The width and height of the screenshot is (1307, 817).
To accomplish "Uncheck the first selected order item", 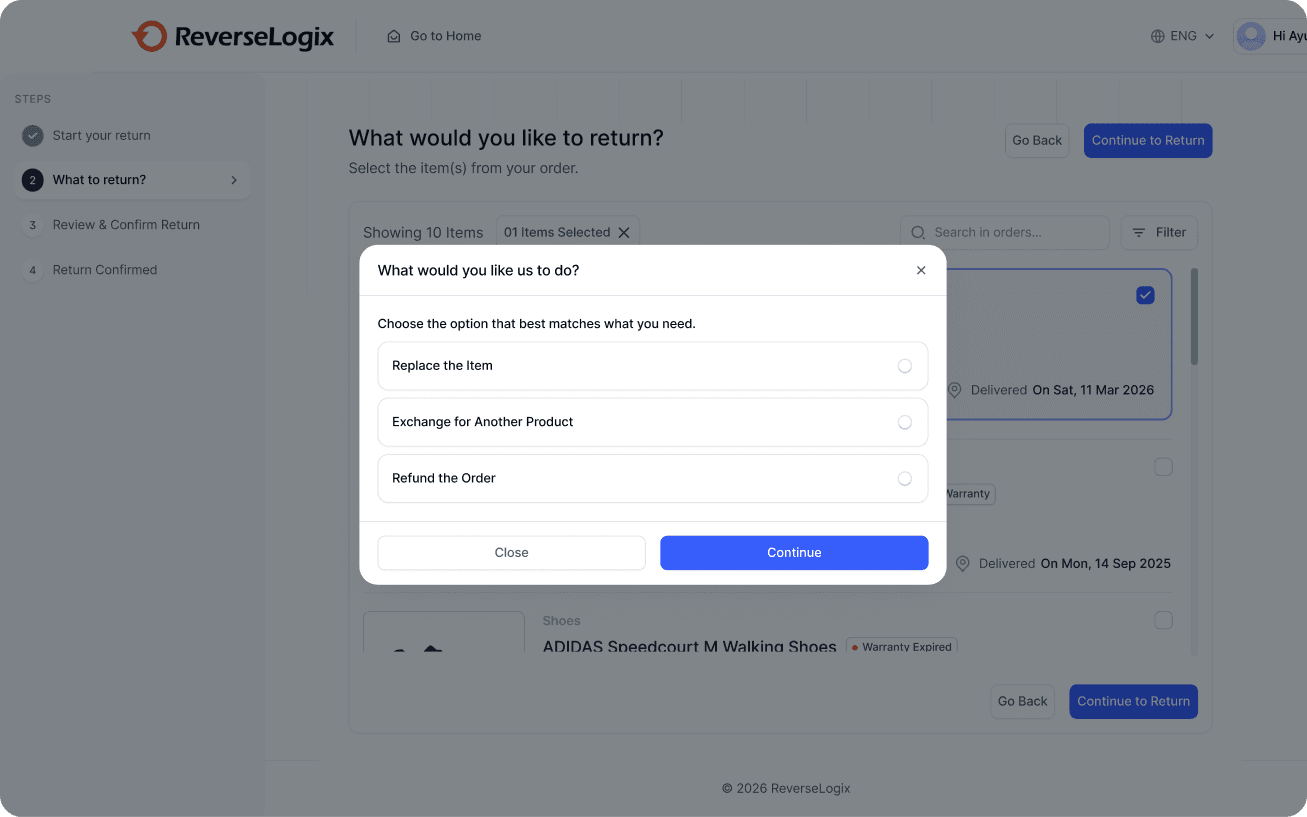I will pyautogui.click(x=1145, y=295).
